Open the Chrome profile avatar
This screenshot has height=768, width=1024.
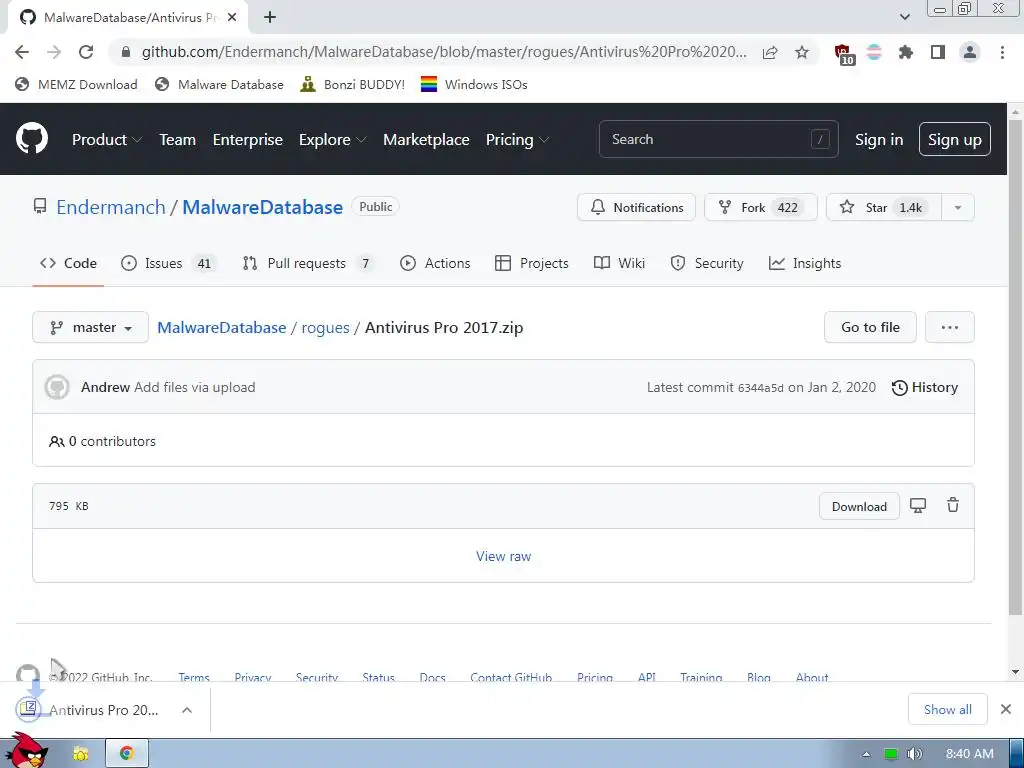(x=970, y=52)
